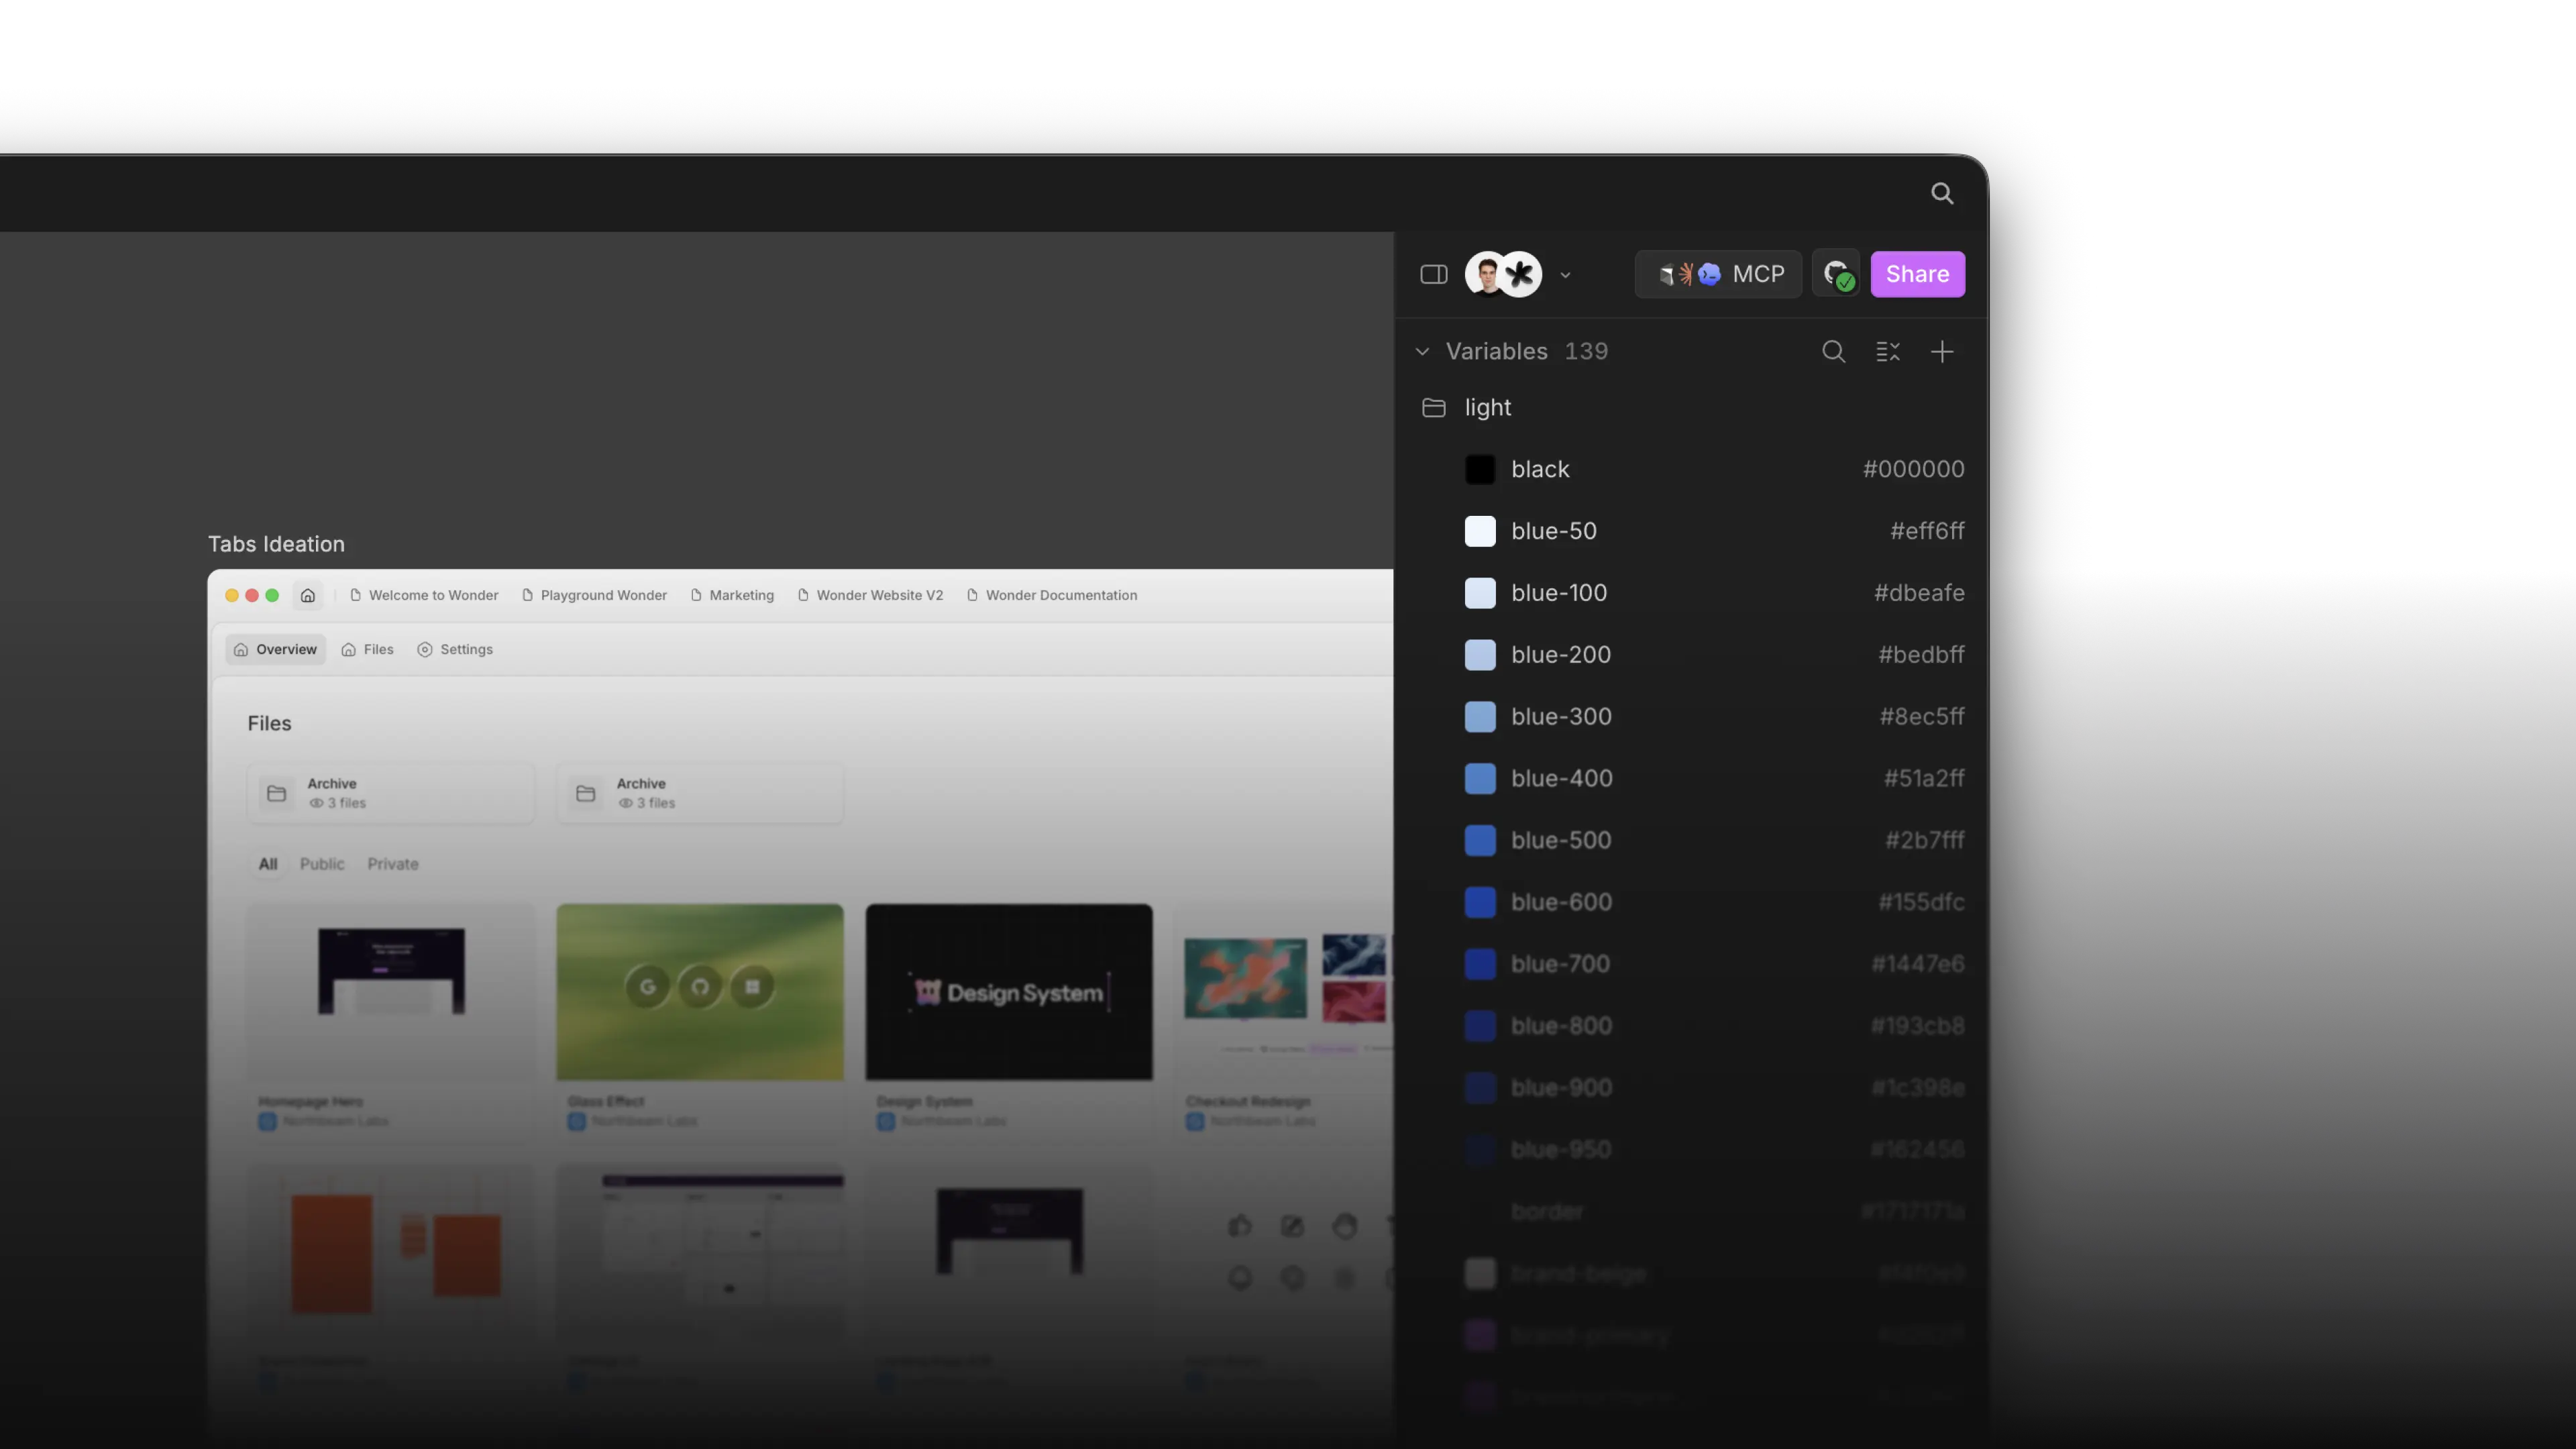Select the blue-700 variable name
The image size is (2576, 1449).
1560,964
